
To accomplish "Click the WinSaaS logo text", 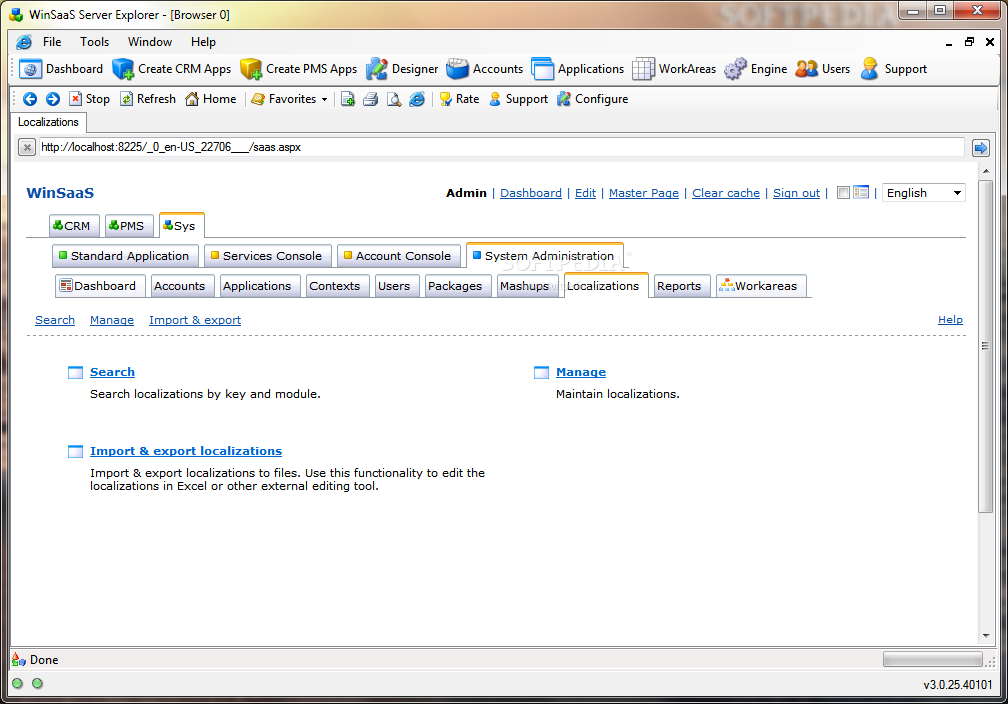I will [60, 193].
